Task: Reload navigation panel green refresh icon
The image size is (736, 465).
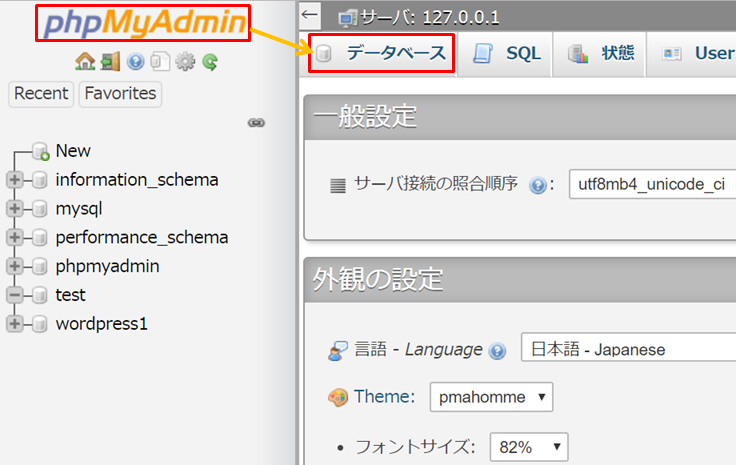Action: tap(210, 61)
